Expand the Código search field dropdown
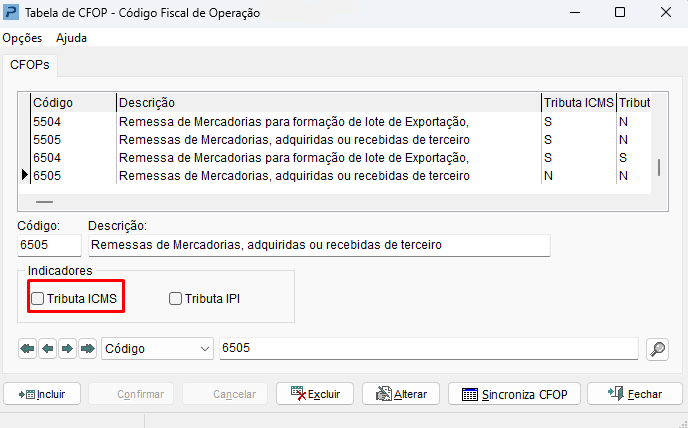Screen dimensions: 688x428 205,349
